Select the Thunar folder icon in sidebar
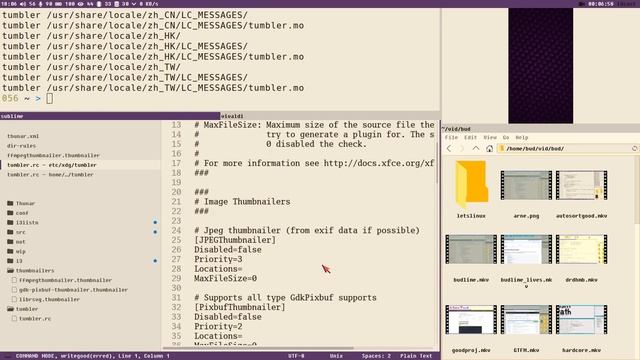Image resolution: width=640 pixels, height=360 pixels. coord(10,203)
